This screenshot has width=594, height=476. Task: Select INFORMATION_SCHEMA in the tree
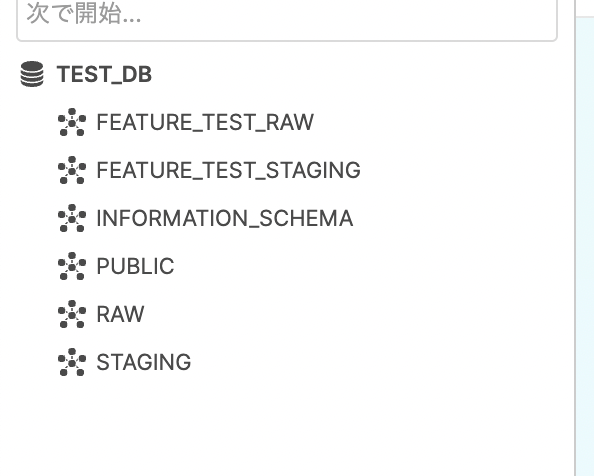point(225,218)
